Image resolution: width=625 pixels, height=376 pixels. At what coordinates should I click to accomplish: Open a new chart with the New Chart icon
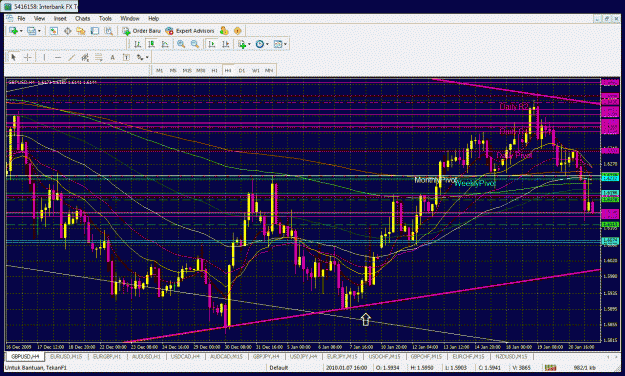pyautogui.click(x=13, y=31)
